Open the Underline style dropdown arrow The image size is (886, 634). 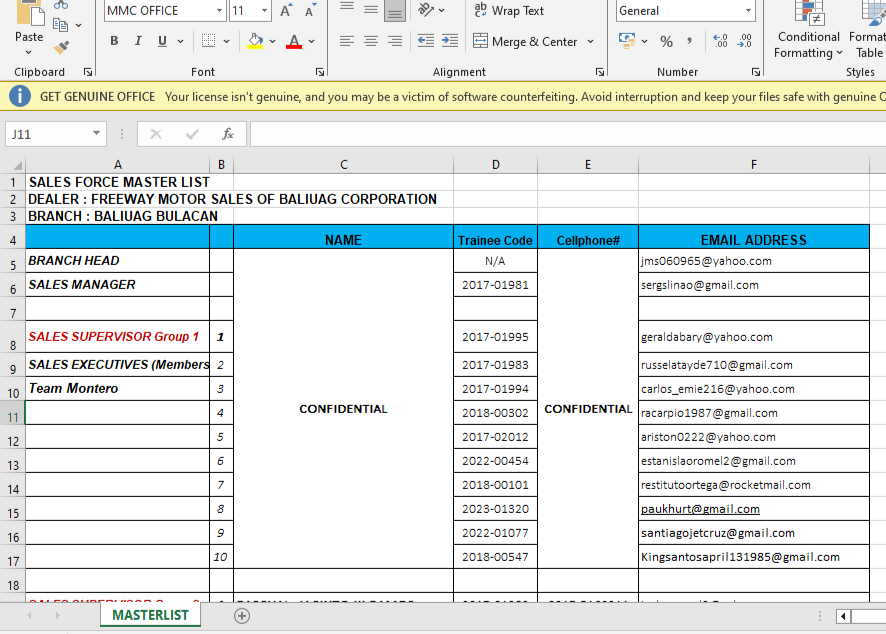180,41
